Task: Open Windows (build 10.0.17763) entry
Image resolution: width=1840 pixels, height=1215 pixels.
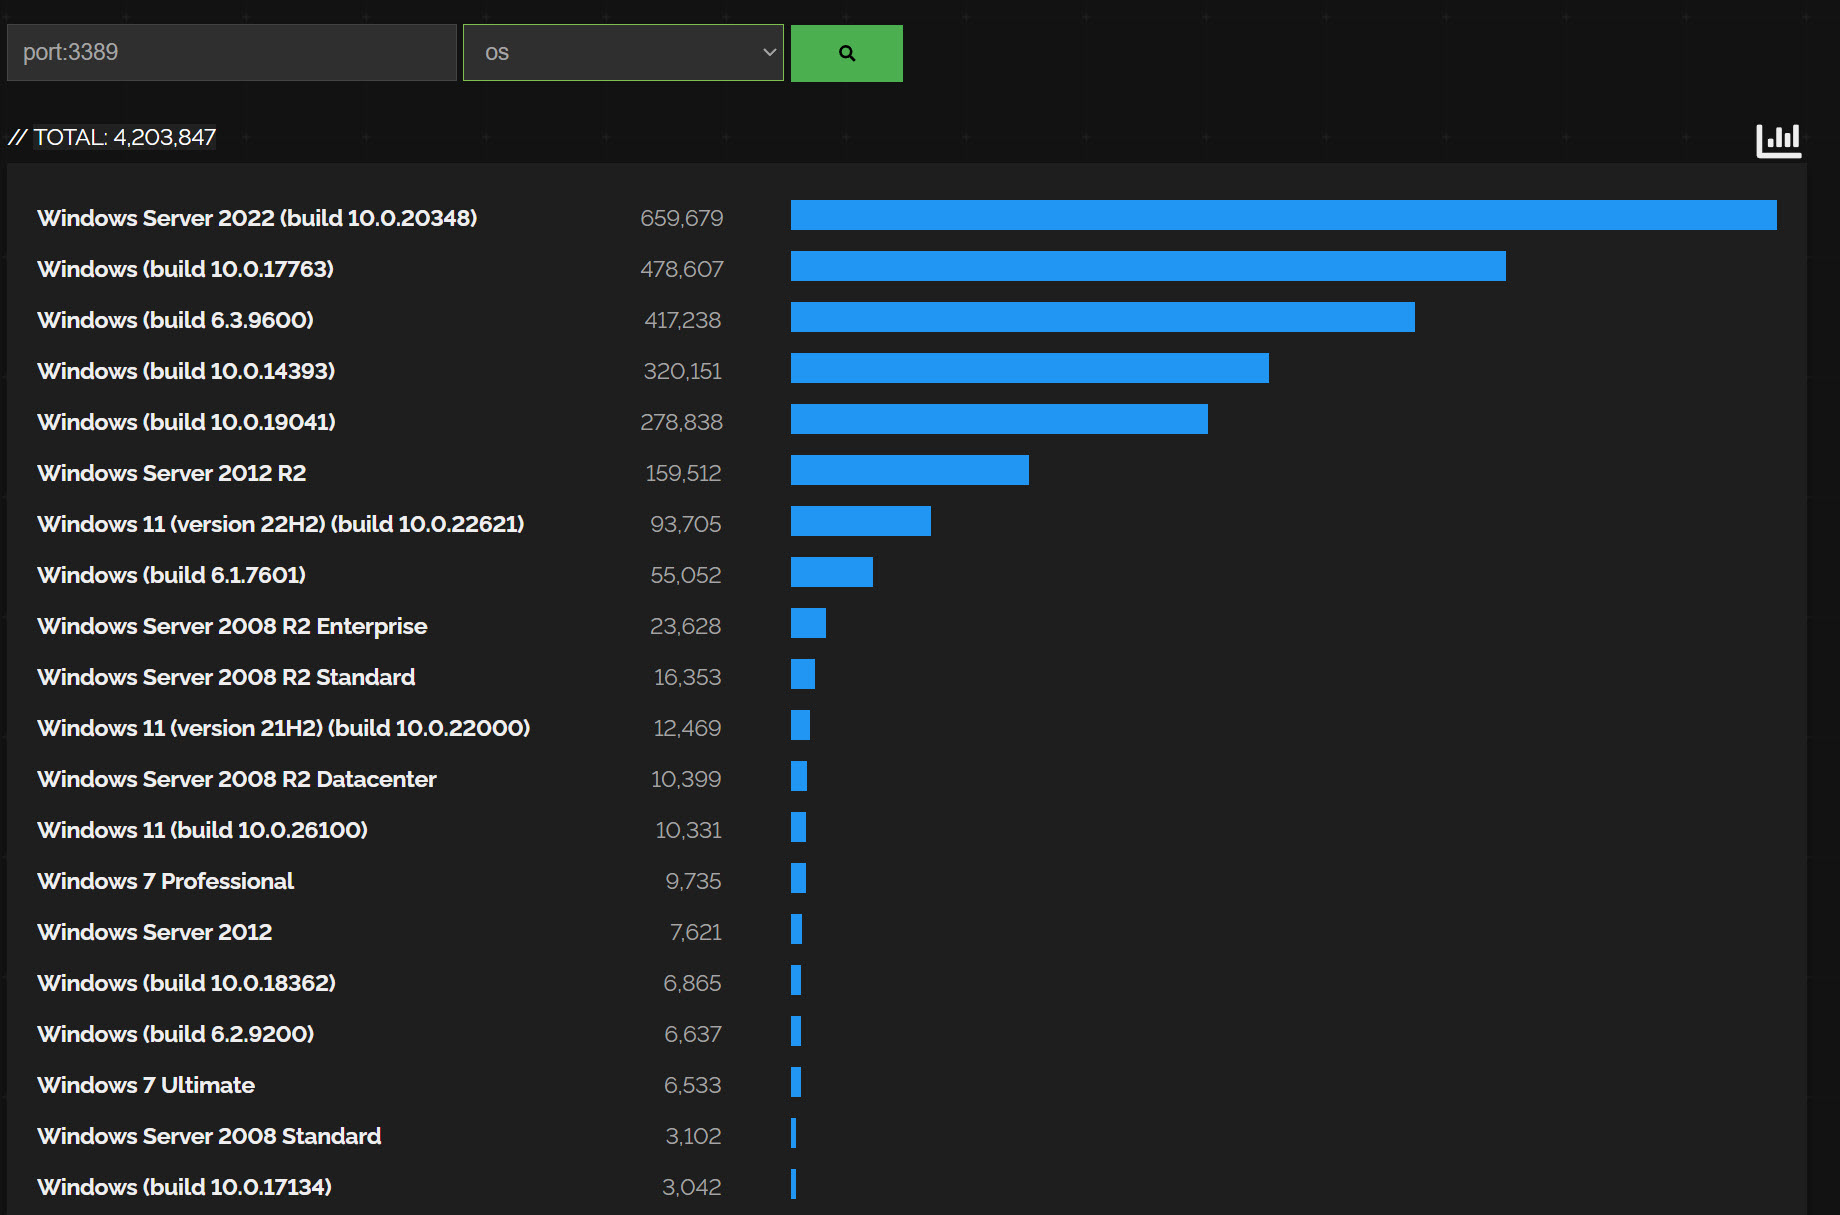Action: coord(185,269)
